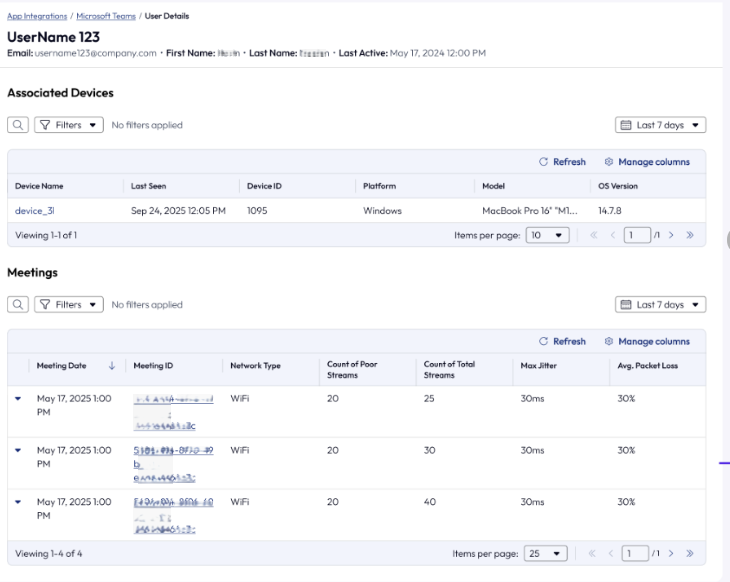Go to next page of Meetings

click(671, 554)
